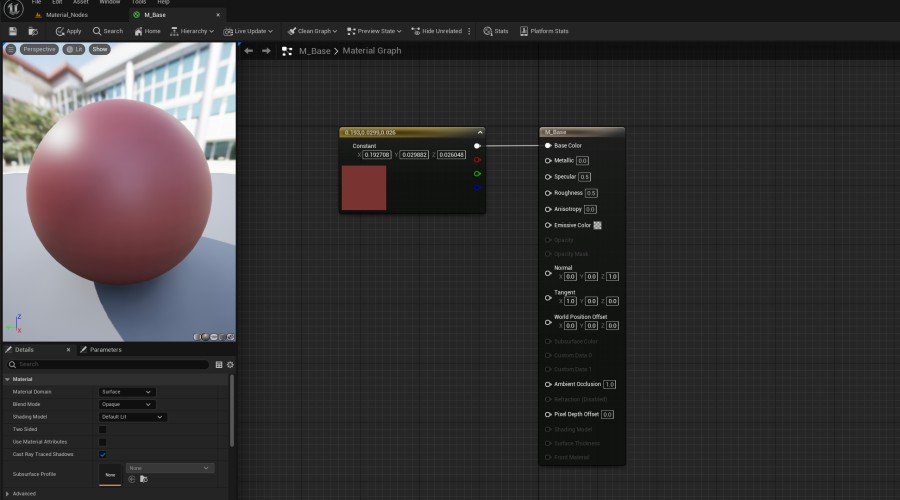Open the Live Update dropdown
This screenshot has width=900, height=500.
click(248, 31)
